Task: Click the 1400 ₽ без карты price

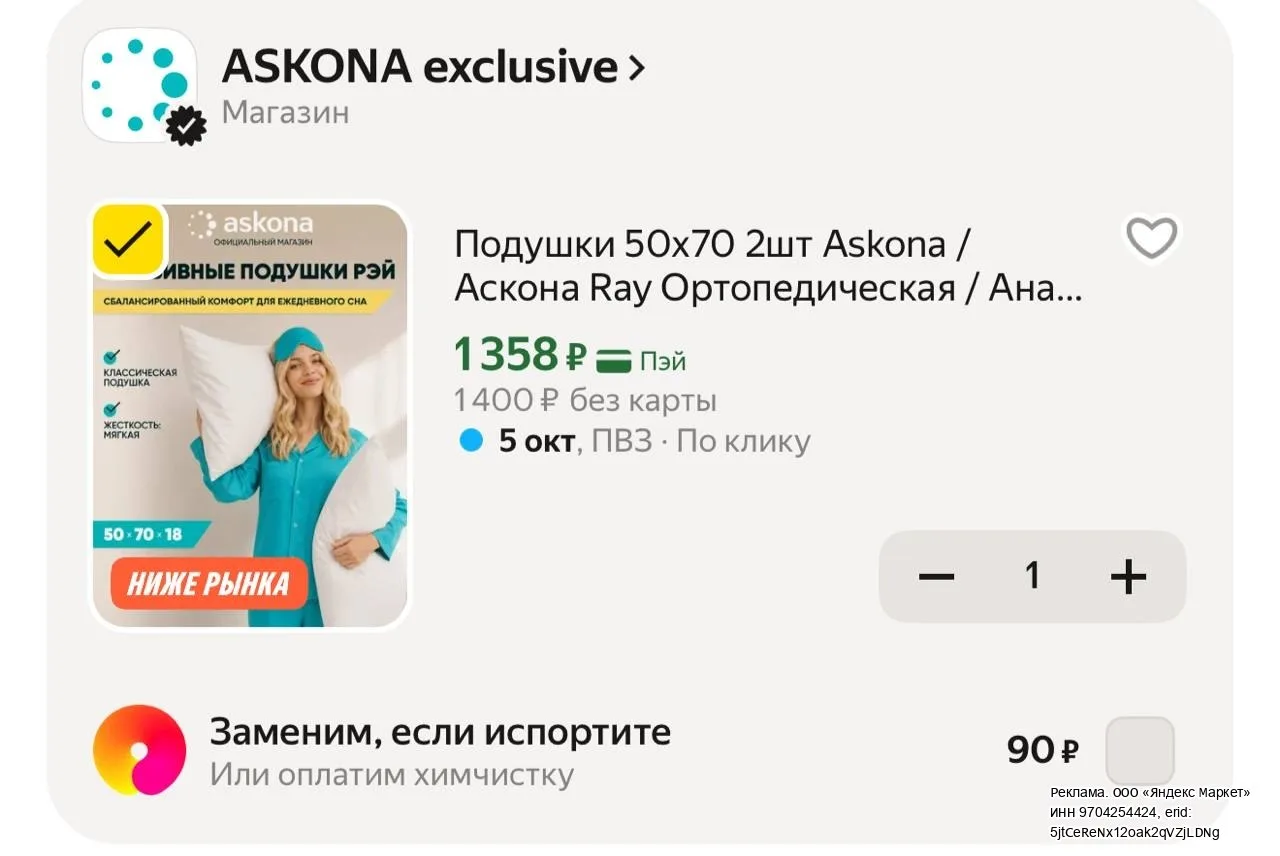Action: 585,401
